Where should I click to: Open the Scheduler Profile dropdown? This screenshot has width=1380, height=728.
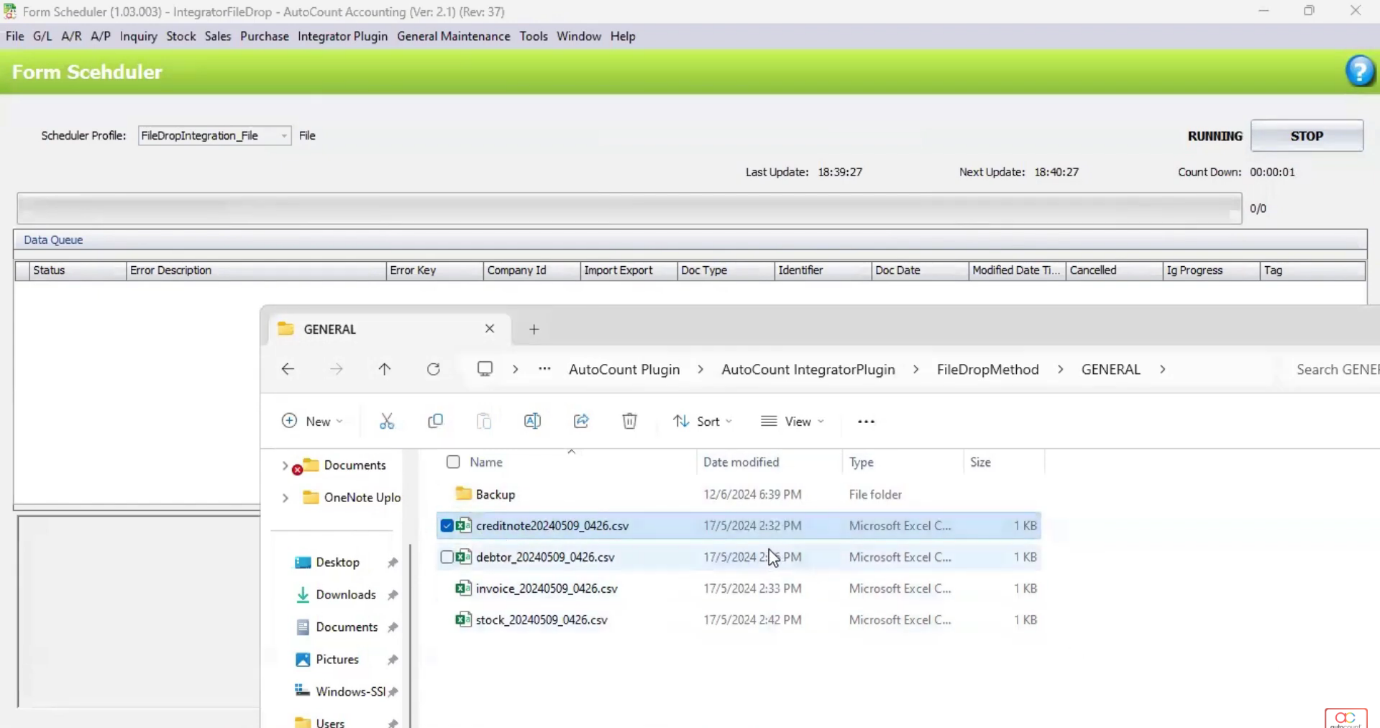(x=283, y=135)
